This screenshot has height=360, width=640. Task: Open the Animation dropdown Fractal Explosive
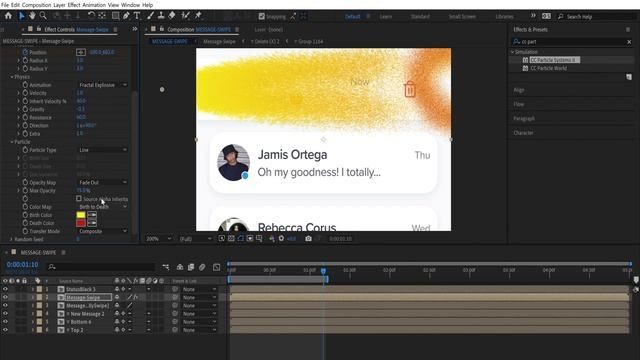click(x=102, y=85)
